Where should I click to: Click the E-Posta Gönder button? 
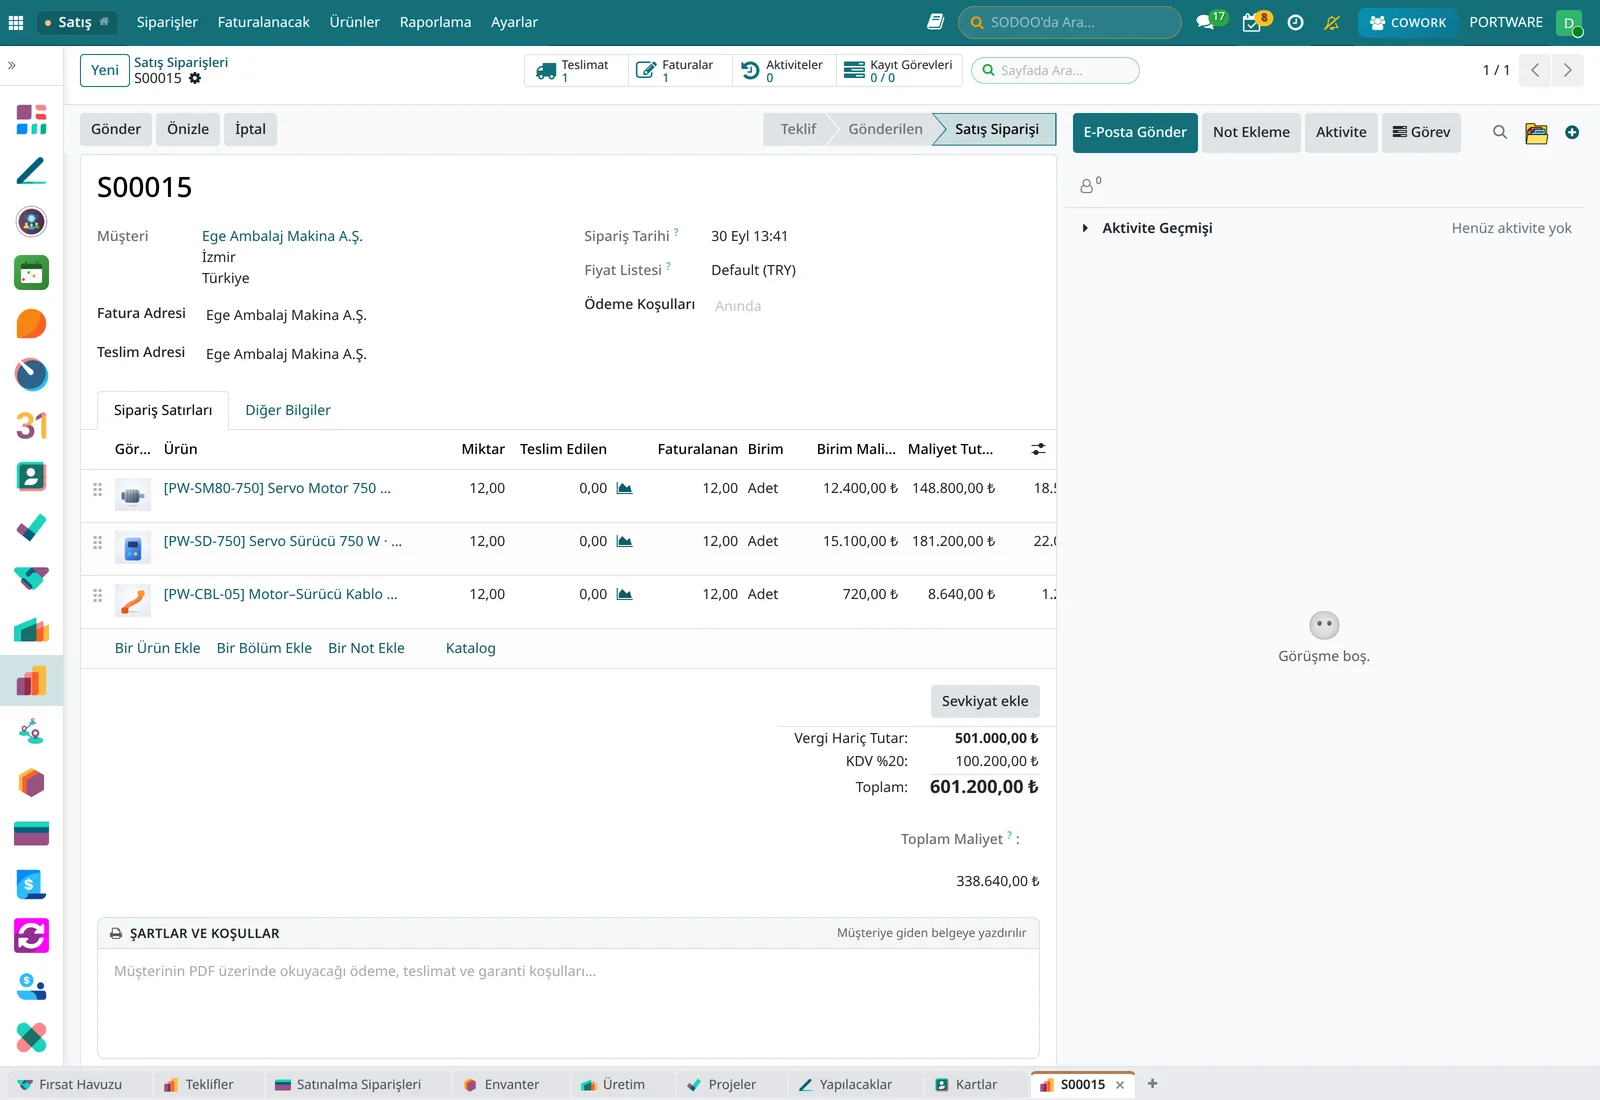[x=1135, y=132]
